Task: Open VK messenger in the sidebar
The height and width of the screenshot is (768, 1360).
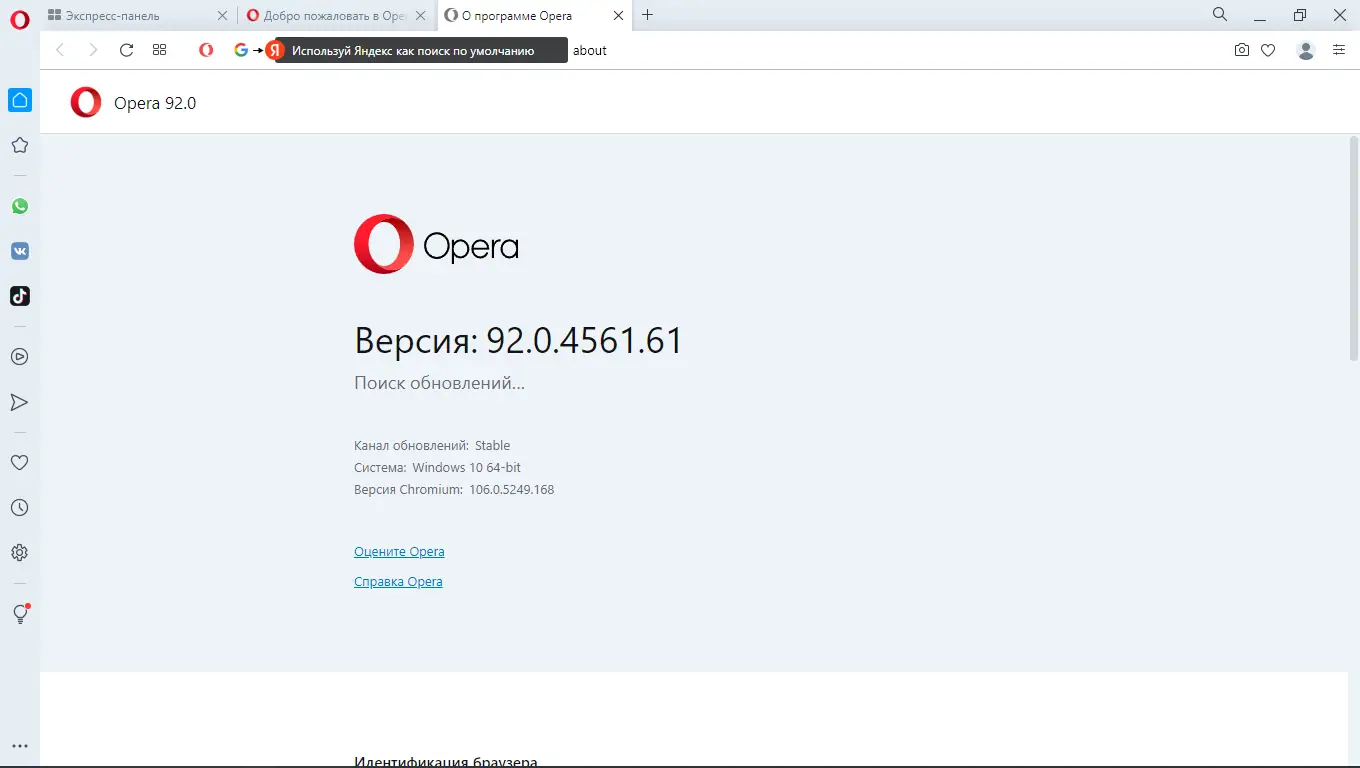Action: pos(20,251)
